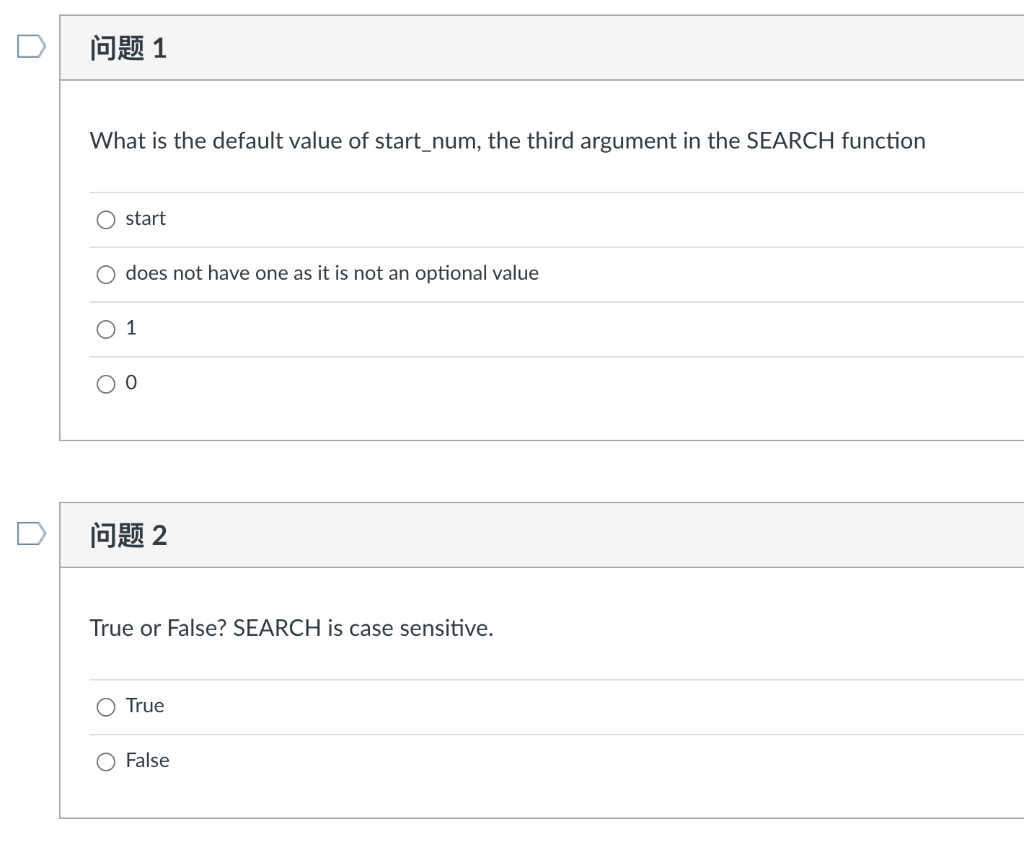Click the '1' answer label text
The image size is (1024, 855).
point(131,328)
